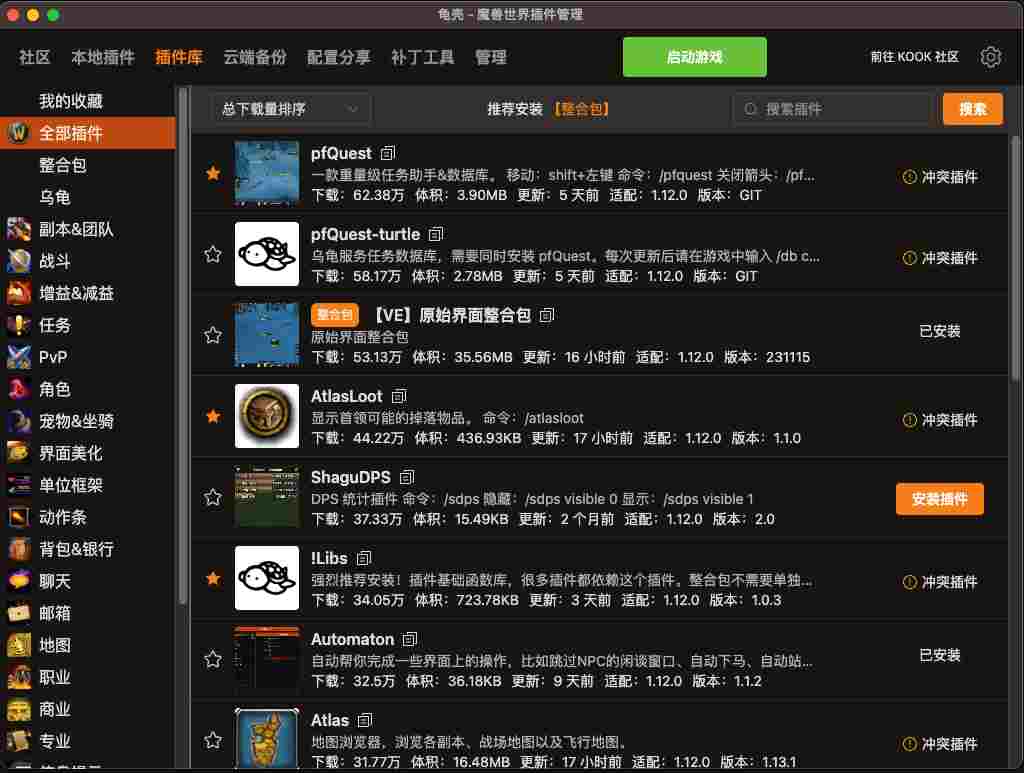Screen dimensions: 1024x773
Task: Click the 冲突插件 warning for pfQuest
Action: (x=940, y=177)
